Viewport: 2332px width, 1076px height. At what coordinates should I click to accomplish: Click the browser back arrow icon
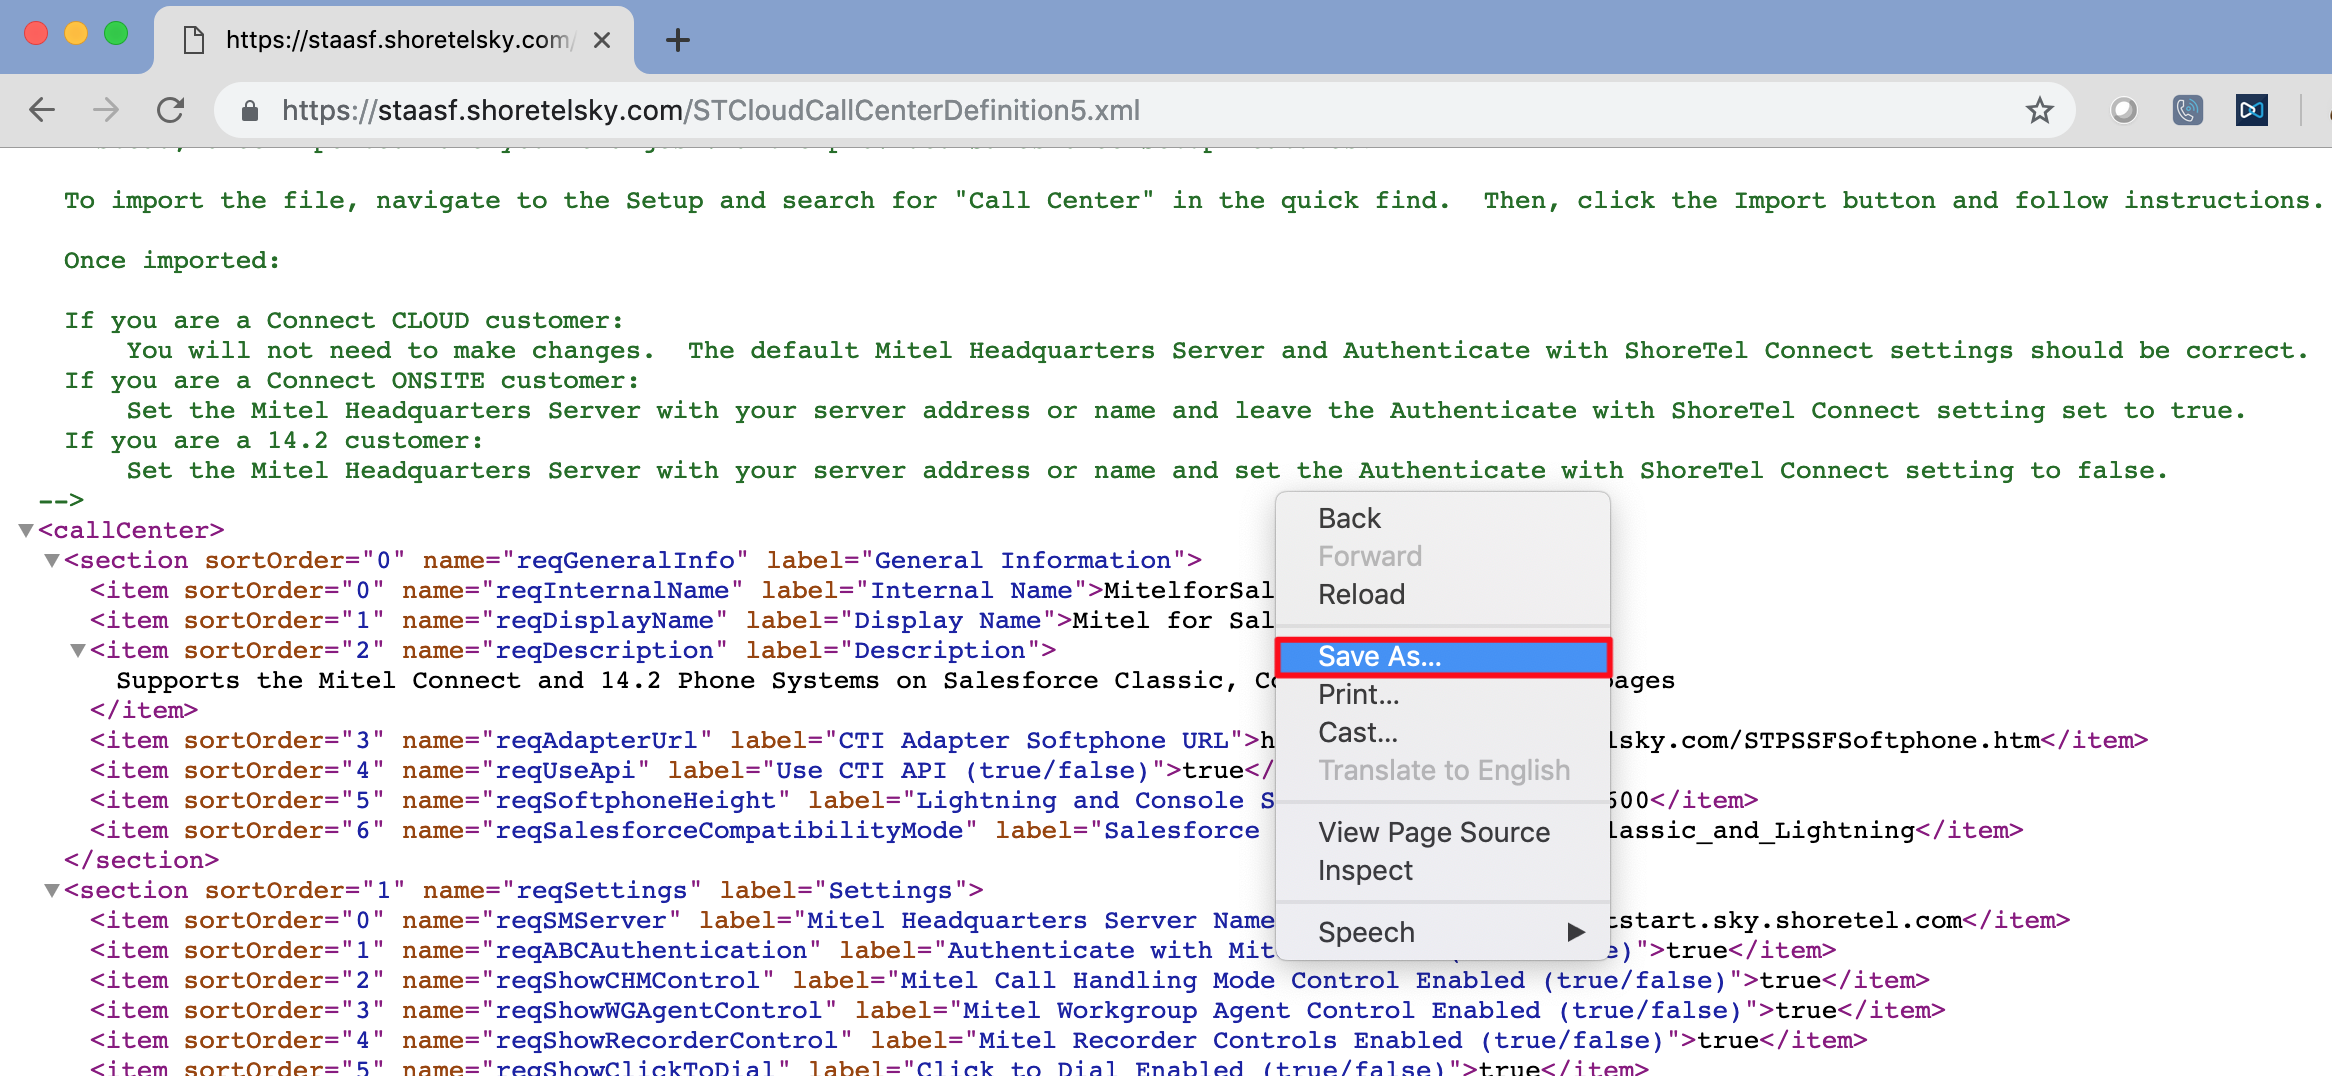point(42,110)
